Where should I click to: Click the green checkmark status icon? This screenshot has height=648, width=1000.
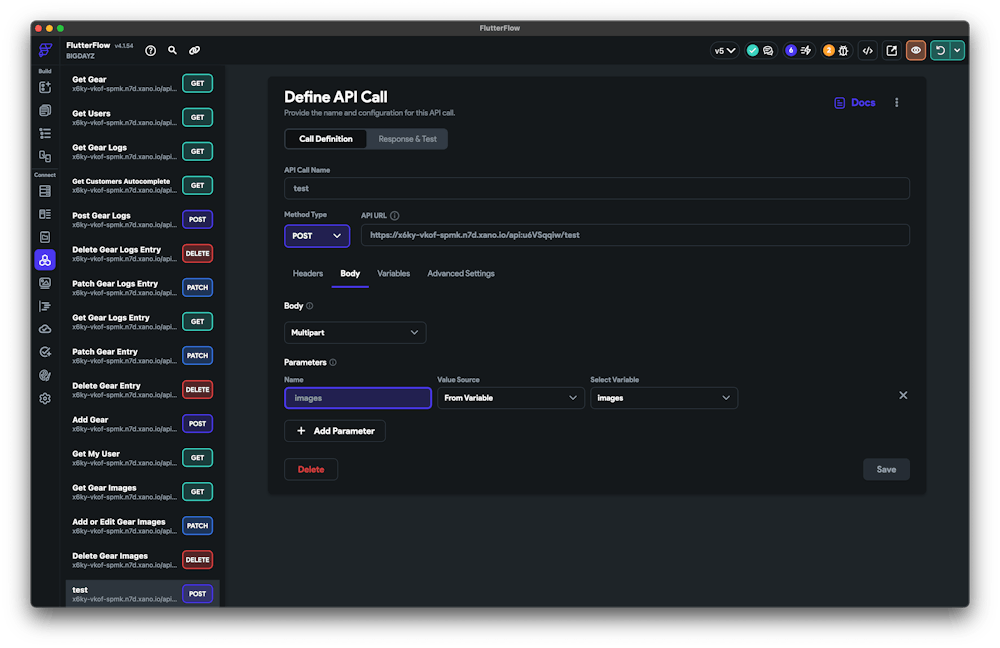click(x=753, y=50)
